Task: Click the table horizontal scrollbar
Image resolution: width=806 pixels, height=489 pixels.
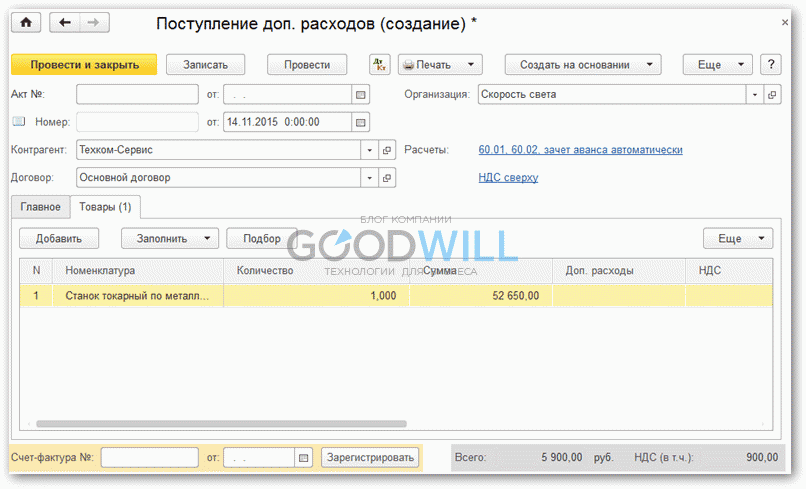Action: tap(220, 424)
